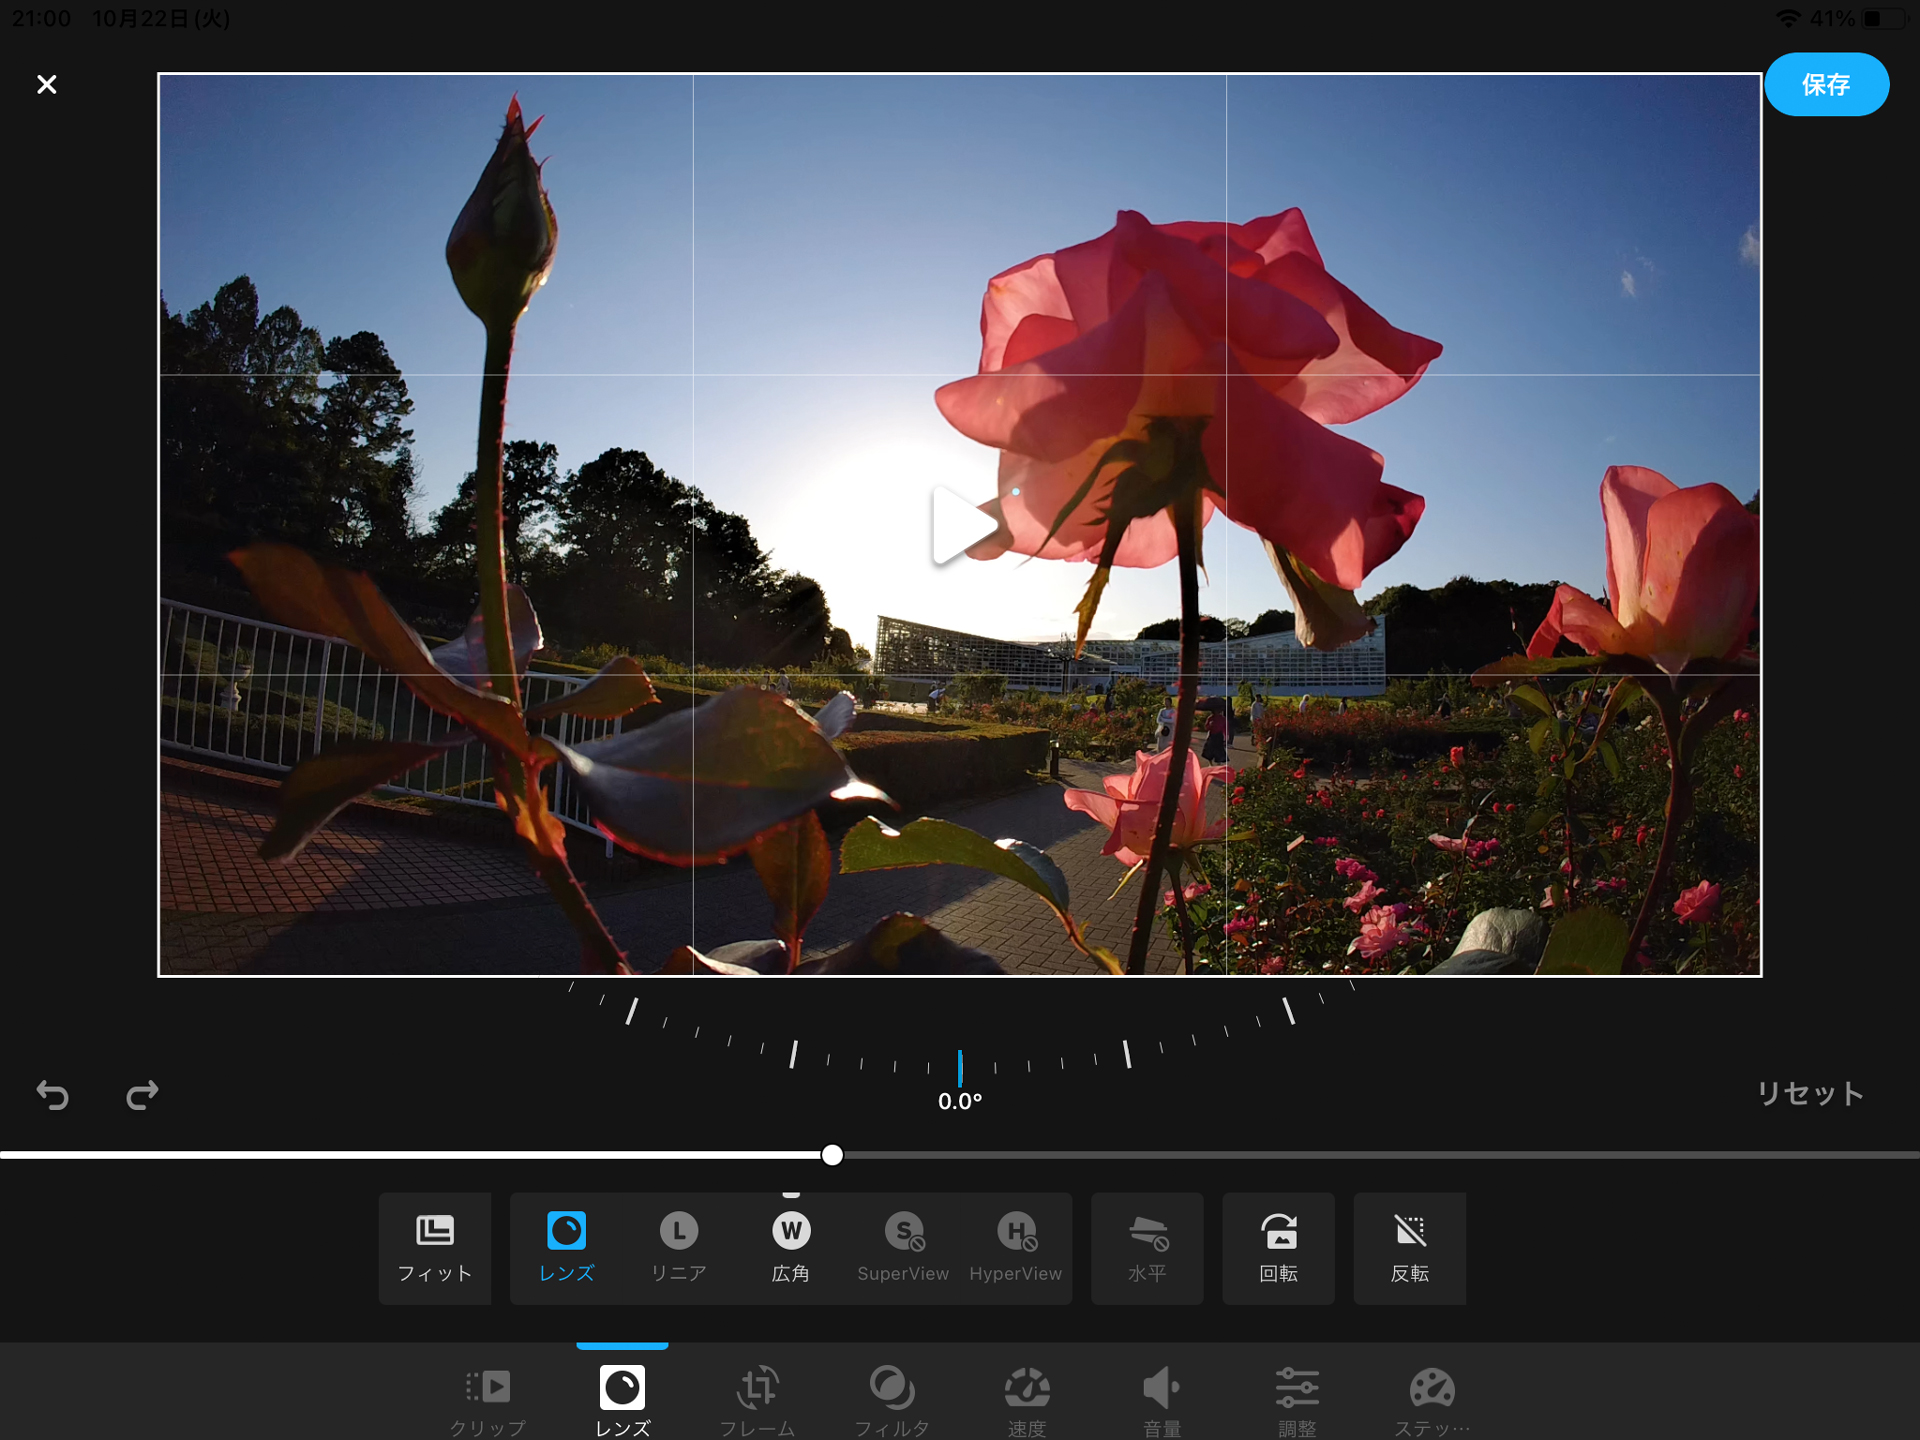Switch to HyperView lens mode
The width and height of the screenshot is (1920, 1440).
click(1015, 1247)
